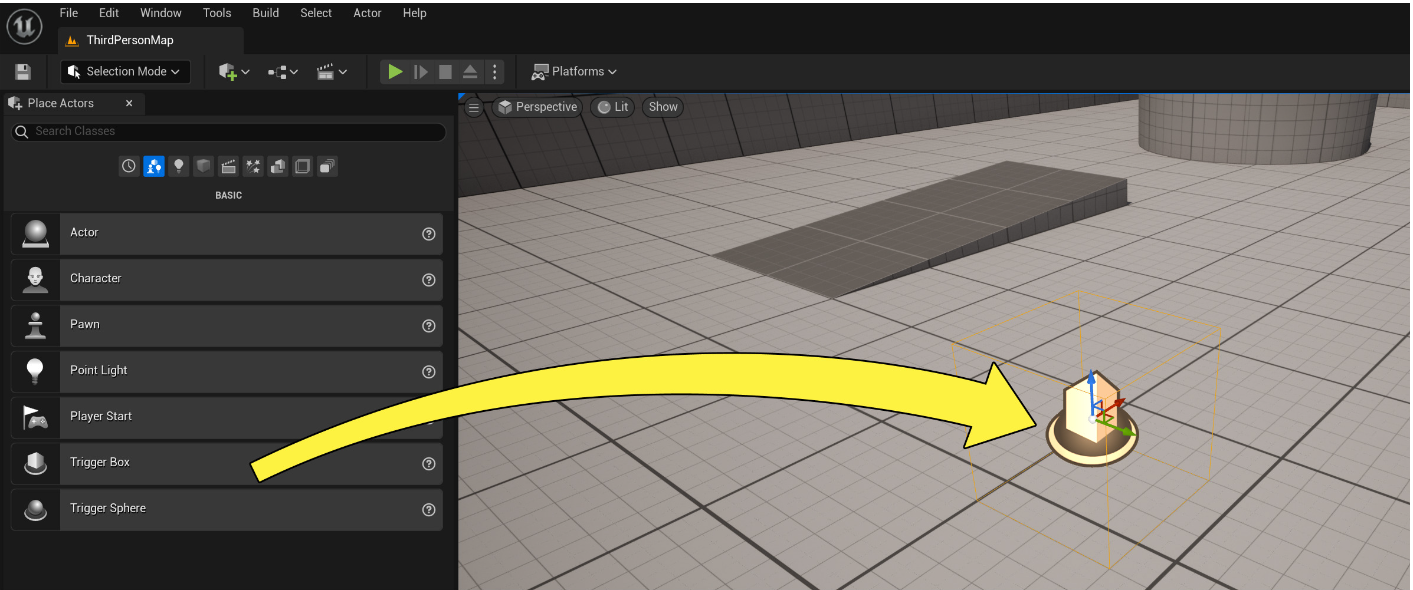Open the Tools menu

pyautogui.click(x=217, y=13)
